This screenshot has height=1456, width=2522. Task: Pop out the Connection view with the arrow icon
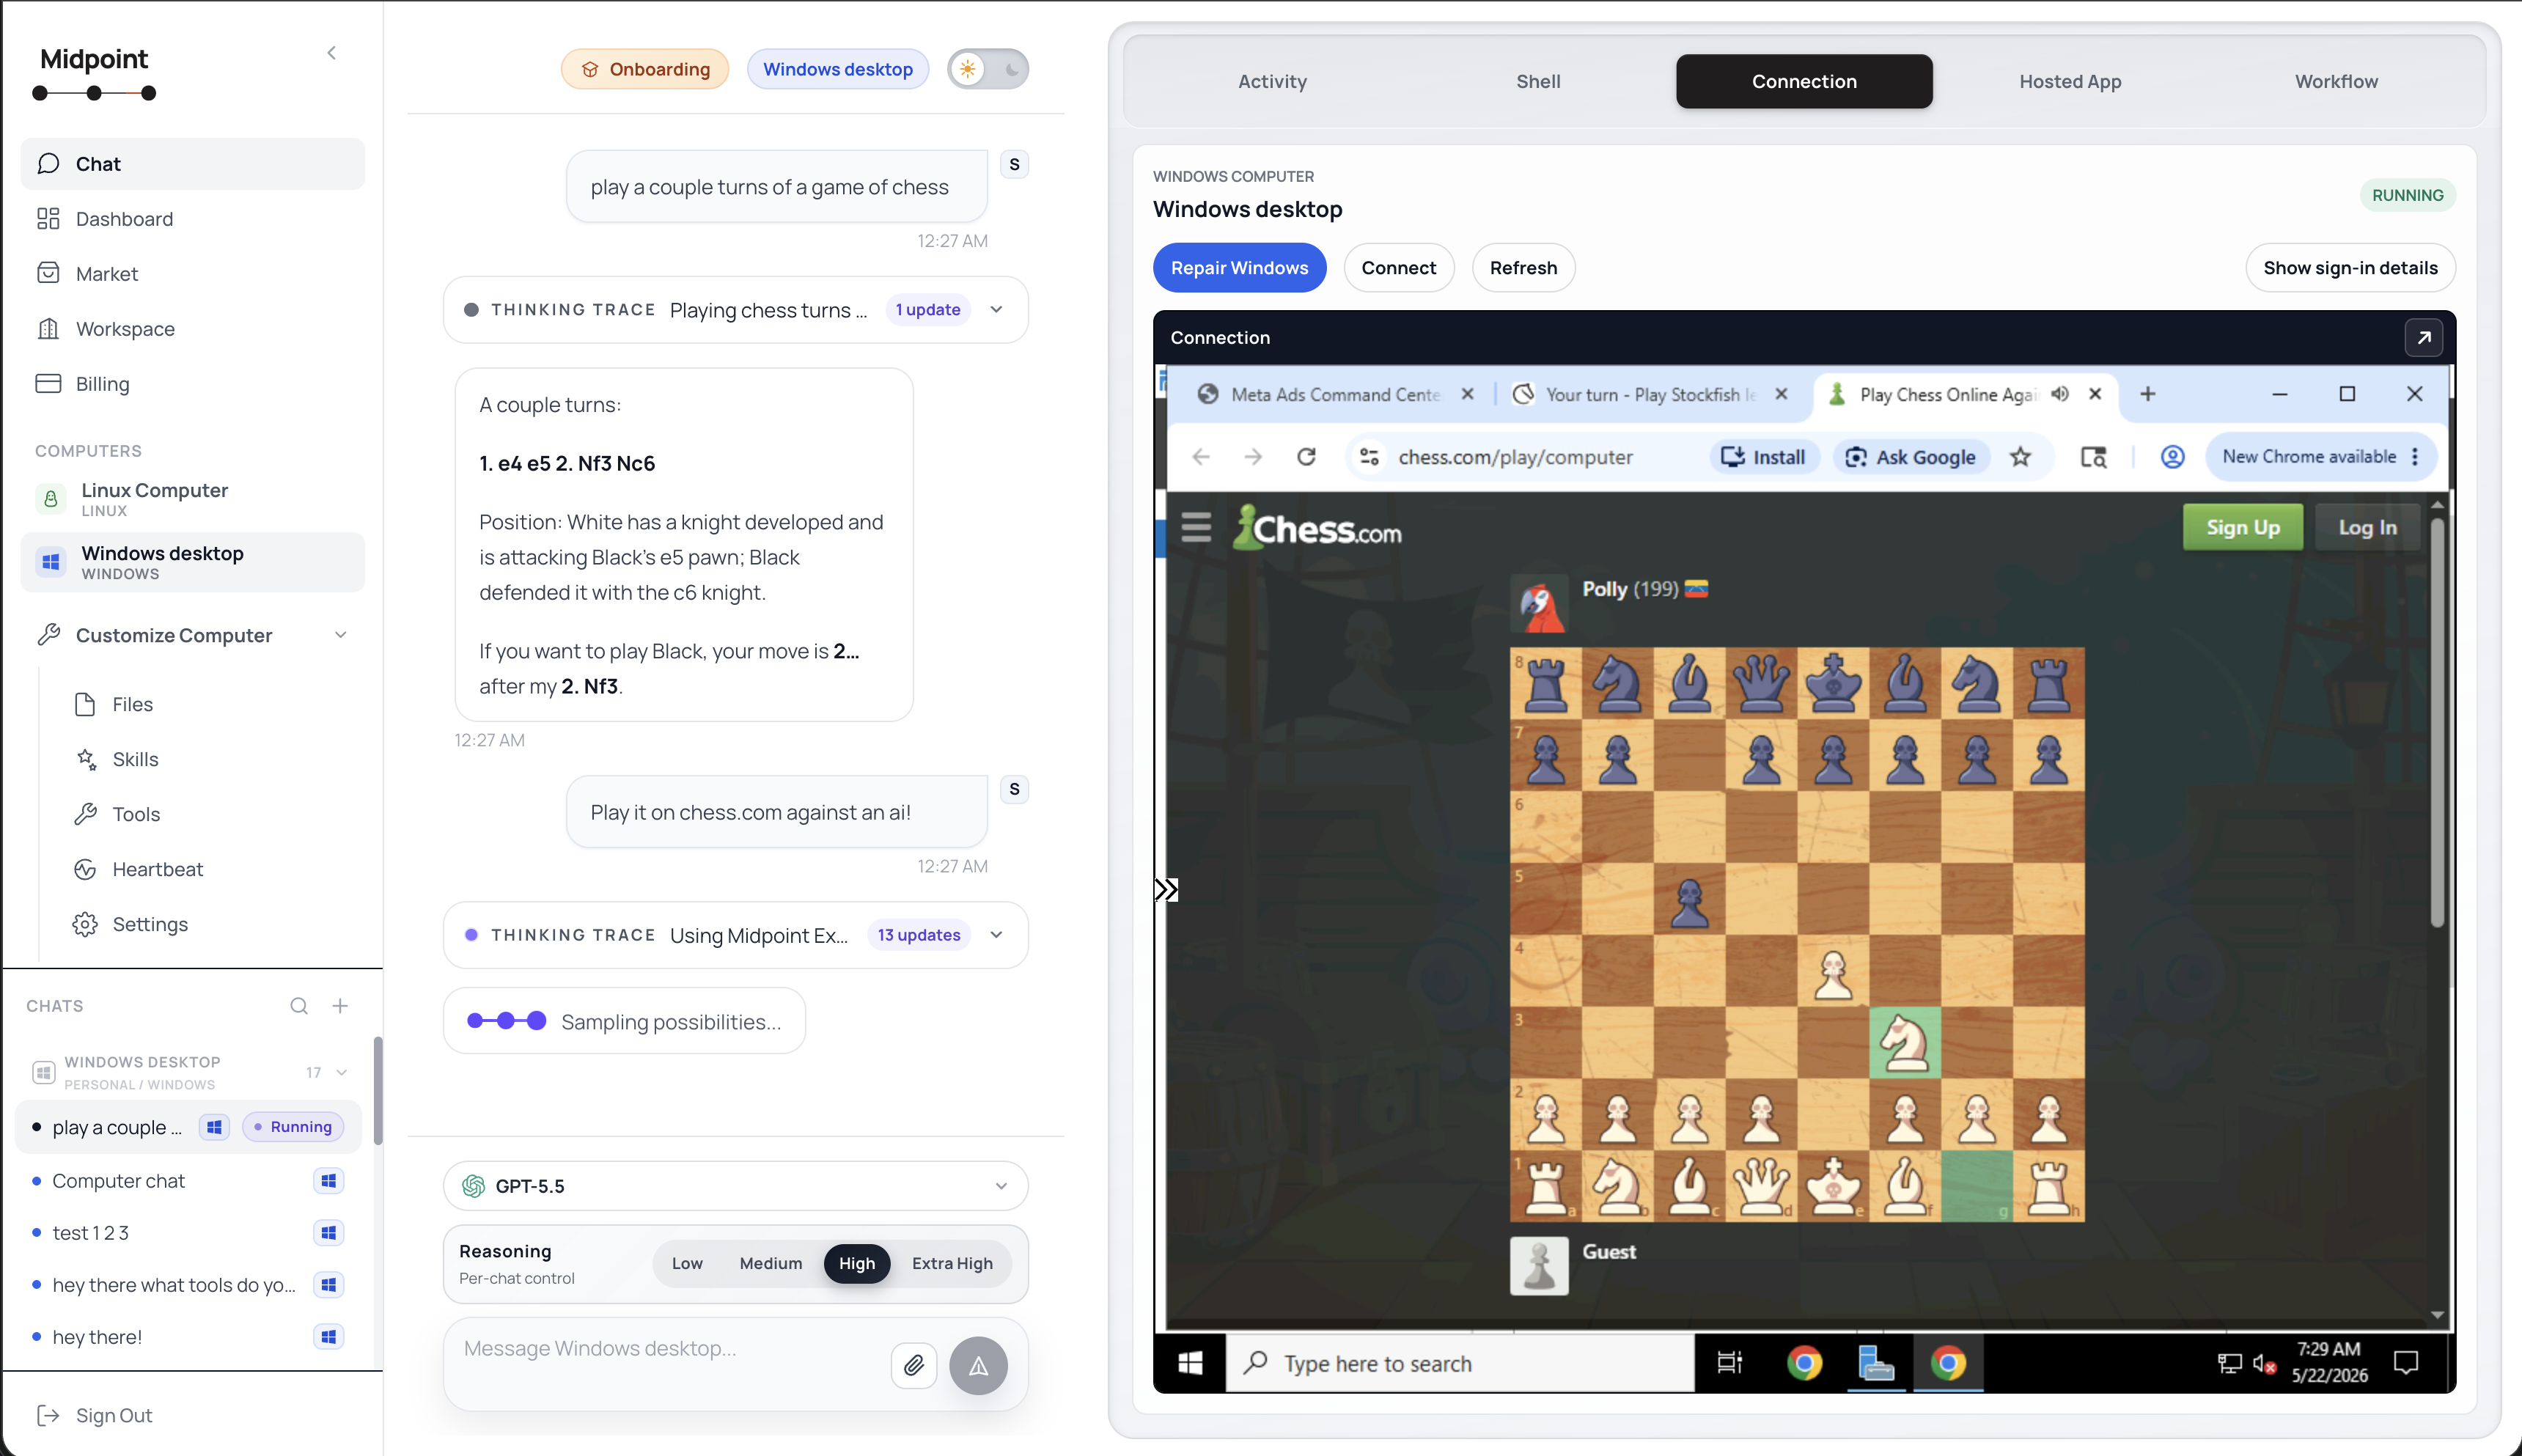(2424, 338)
